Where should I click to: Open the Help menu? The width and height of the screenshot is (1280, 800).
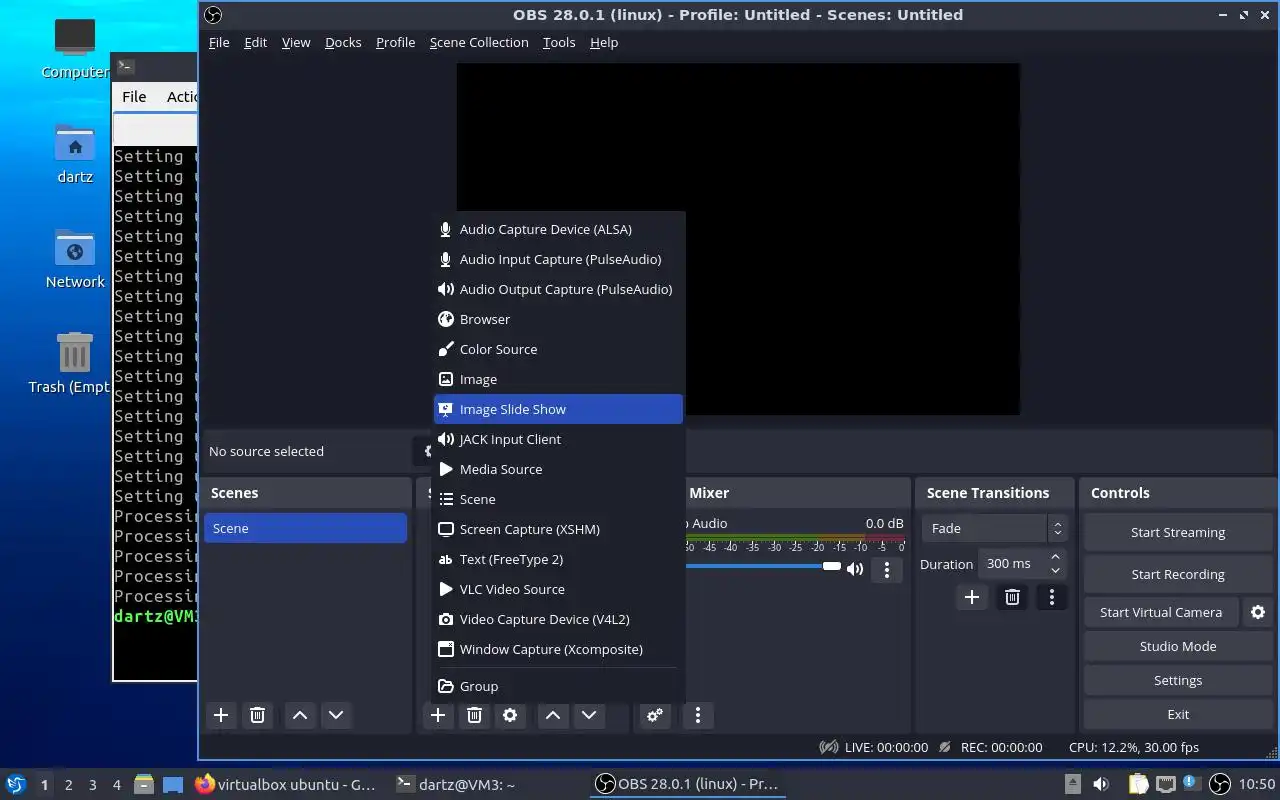coord(604,42)
